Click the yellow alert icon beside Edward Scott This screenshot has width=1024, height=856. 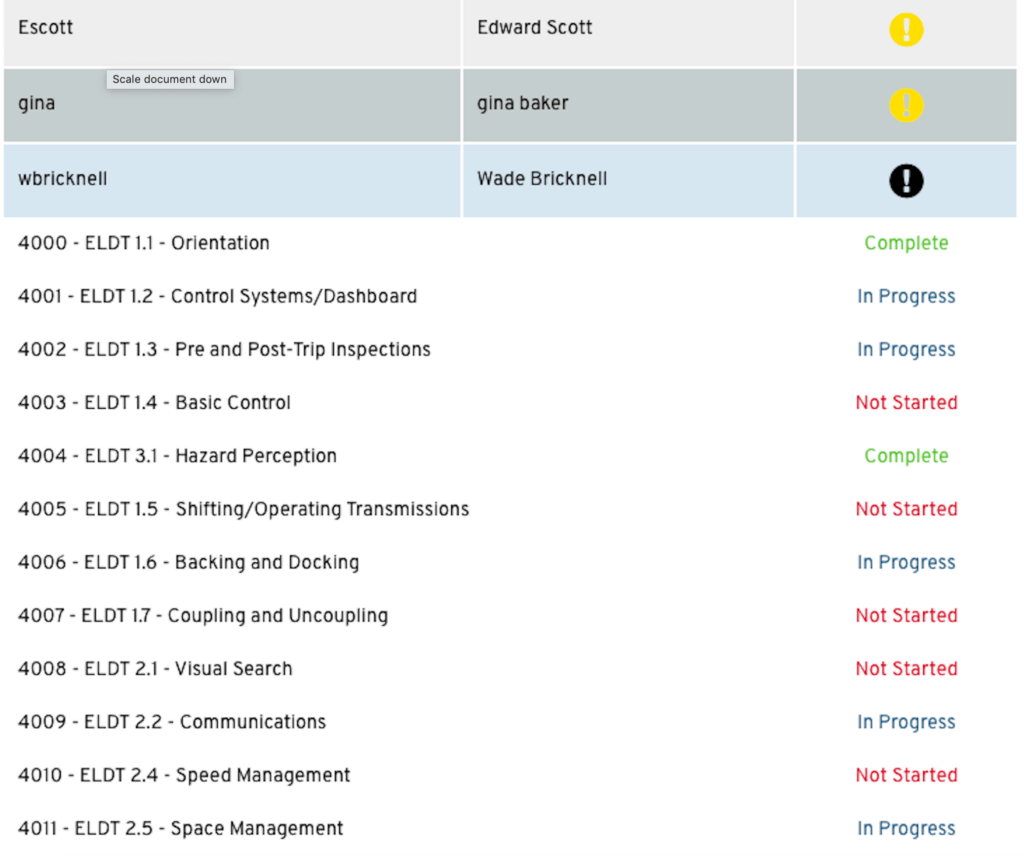(905, 29)
